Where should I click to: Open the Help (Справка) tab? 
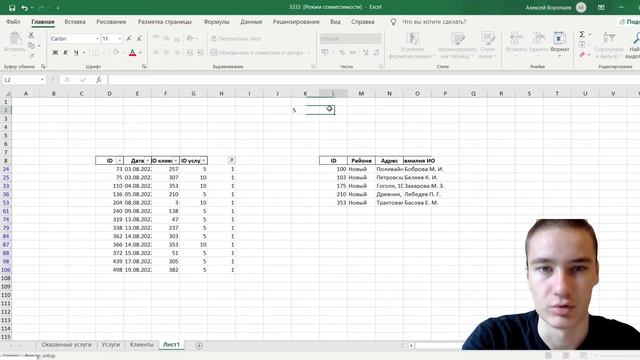tap(362, 22)
